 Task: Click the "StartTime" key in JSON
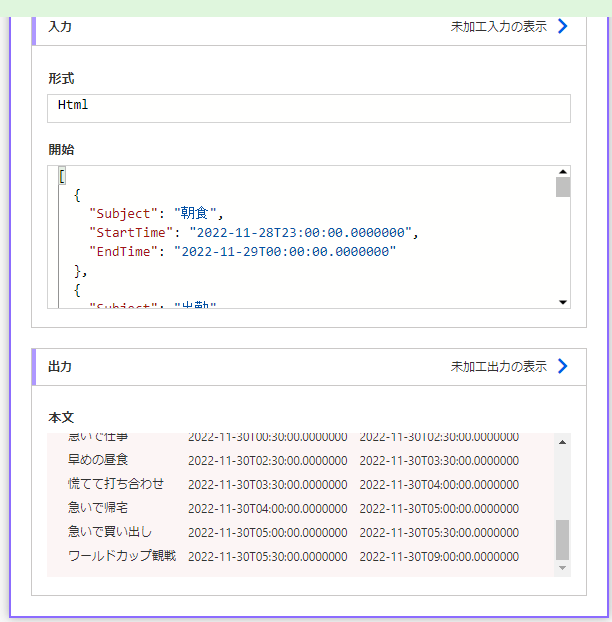point(131,232)
